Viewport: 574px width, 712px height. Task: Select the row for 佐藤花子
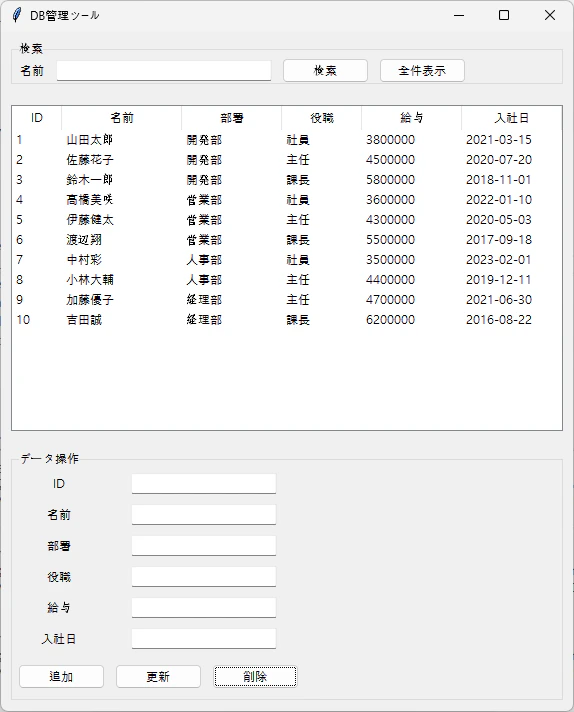tap(287, 160)
